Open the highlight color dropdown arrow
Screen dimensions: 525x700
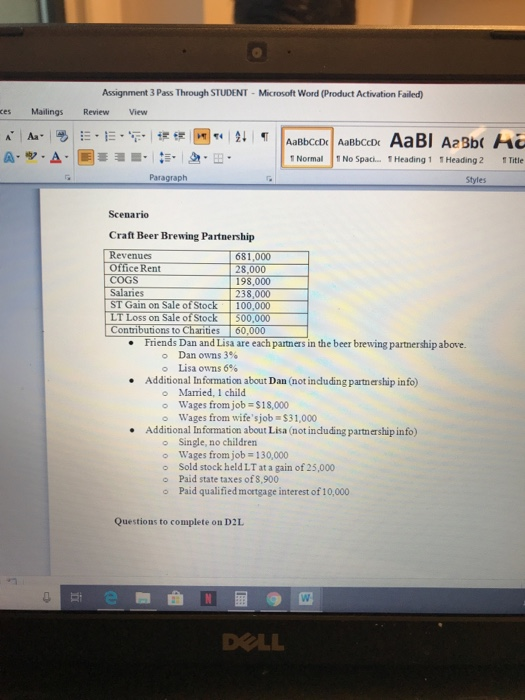tap(43, 157)
